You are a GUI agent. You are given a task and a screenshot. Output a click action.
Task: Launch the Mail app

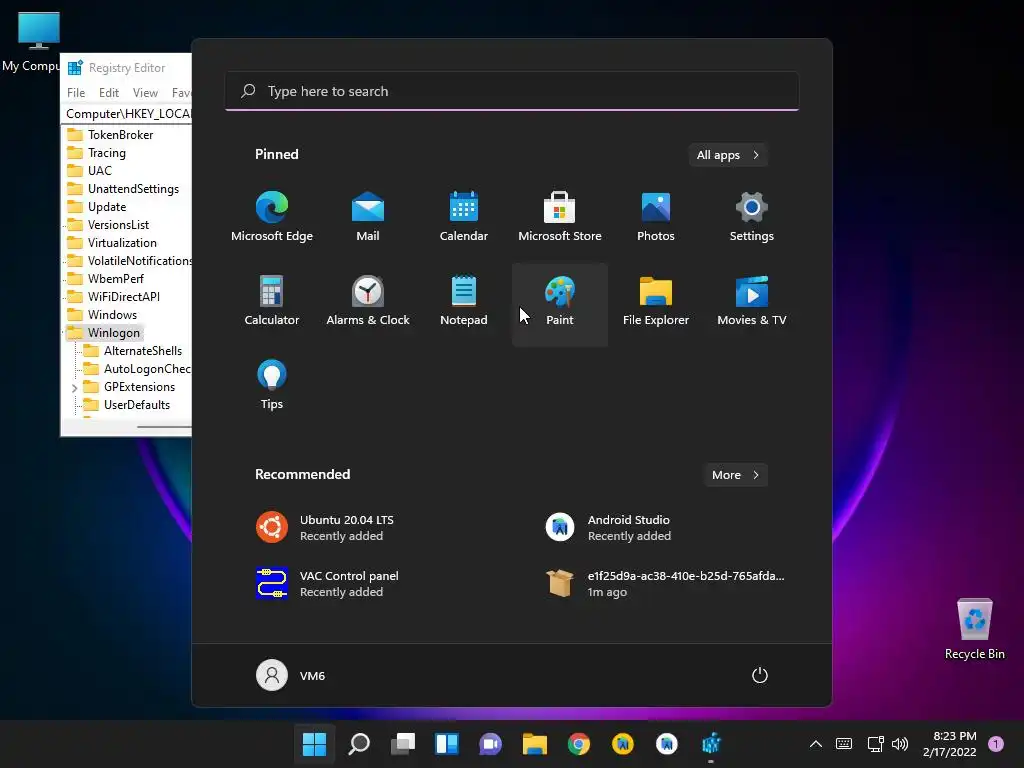[368, 219]
